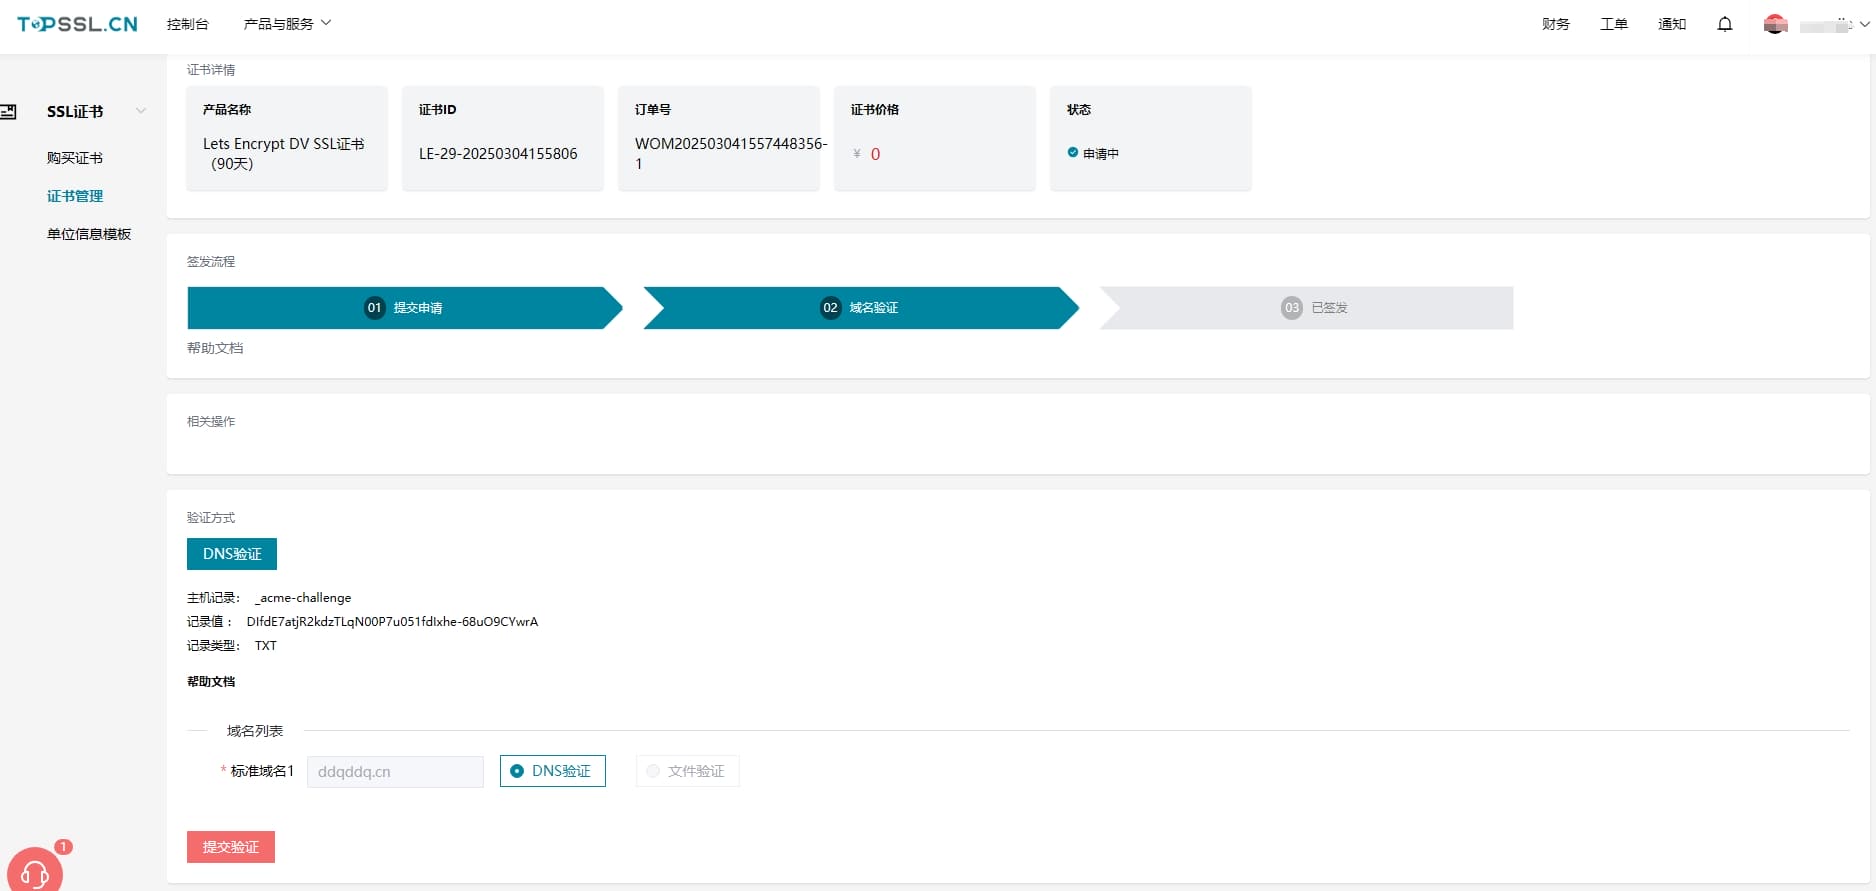Click step 02 domain verification circle
Viewport: 1876px width, 891px height.
point(830,308)
